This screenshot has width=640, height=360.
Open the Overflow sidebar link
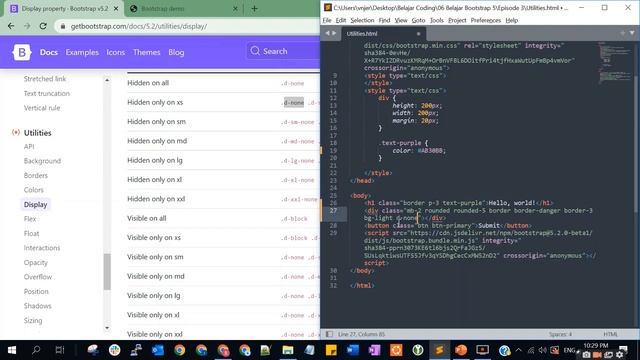[38, 277]
